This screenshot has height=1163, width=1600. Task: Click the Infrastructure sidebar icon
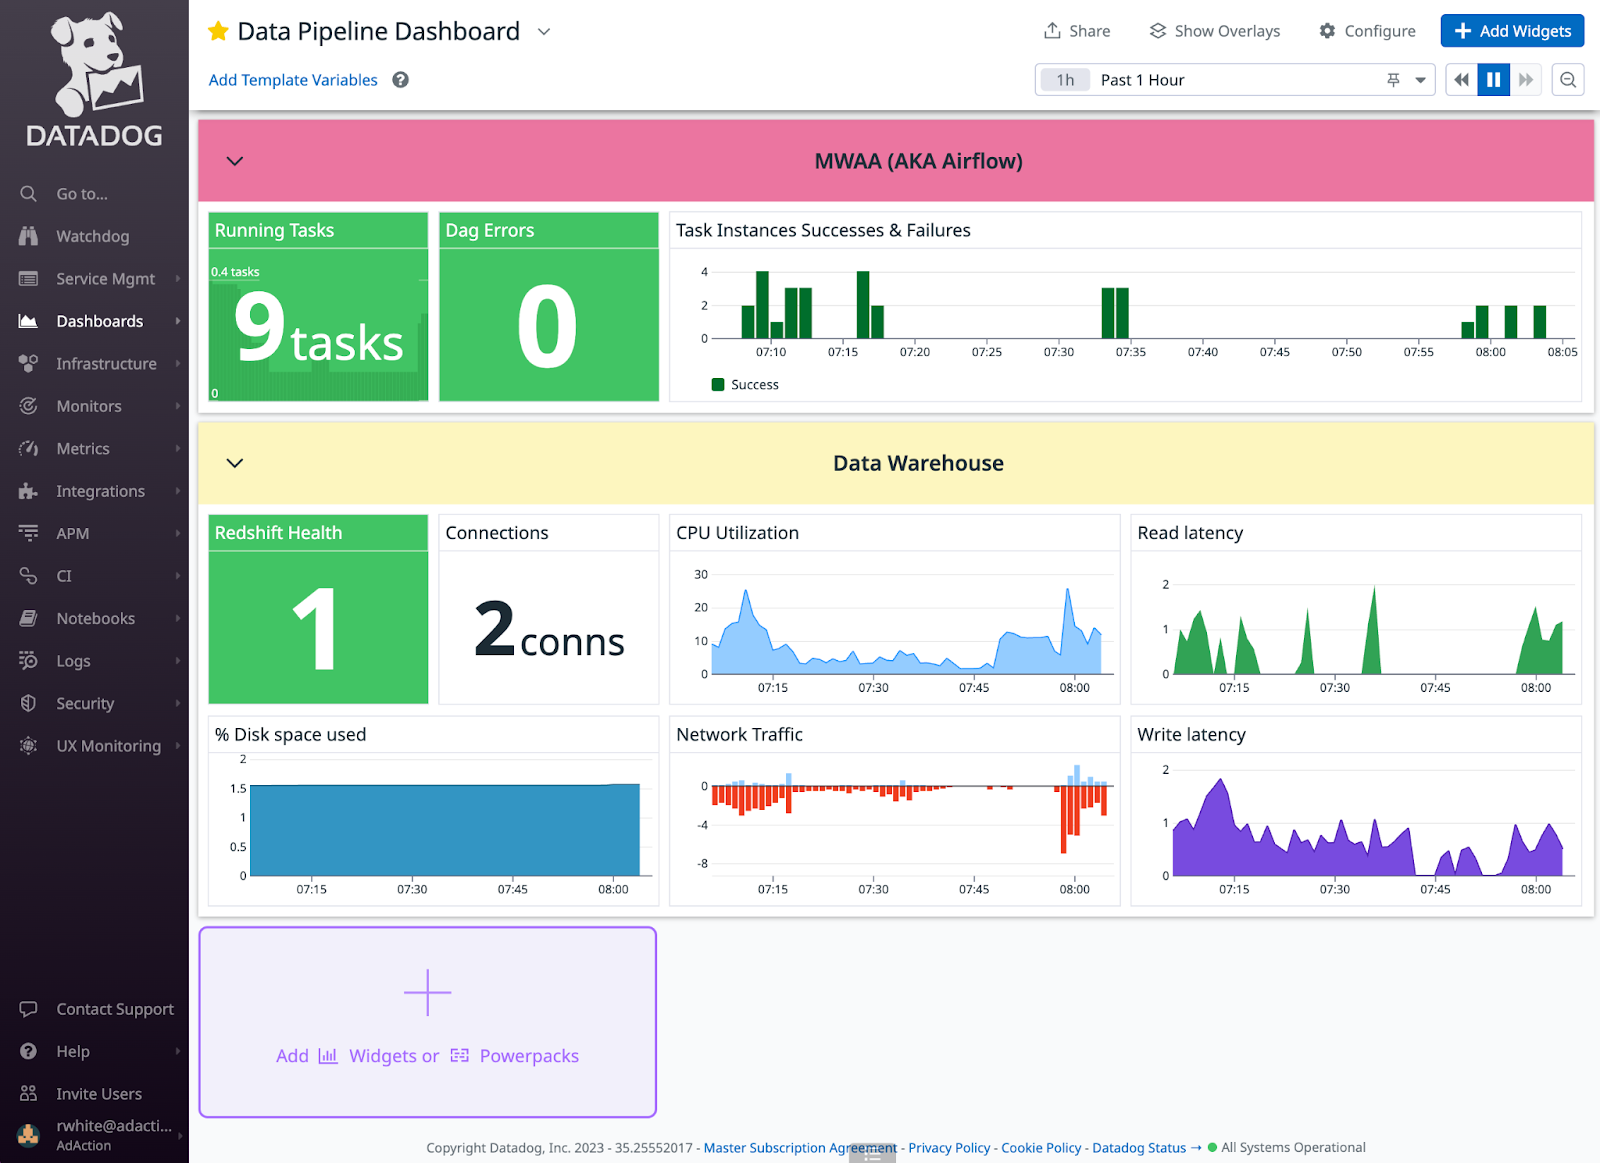(28, 364)
